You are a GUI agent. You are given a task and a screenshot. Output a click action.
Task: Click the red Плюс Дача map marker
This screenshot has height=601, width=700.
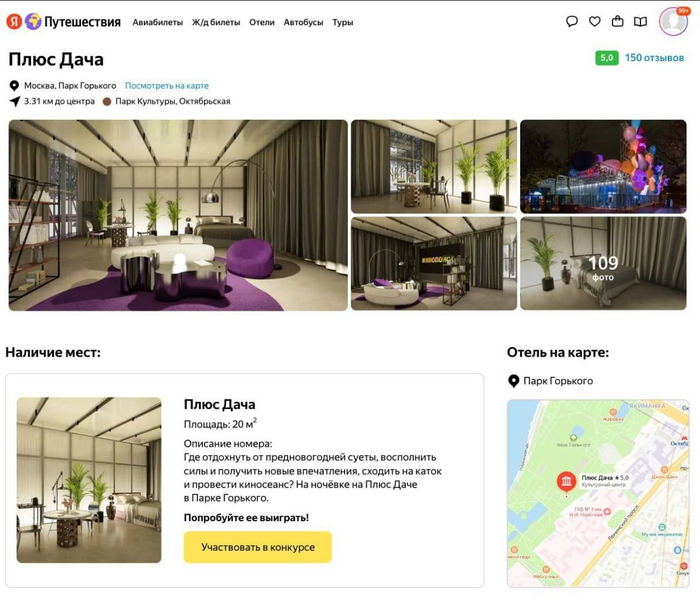coord(566,482)
